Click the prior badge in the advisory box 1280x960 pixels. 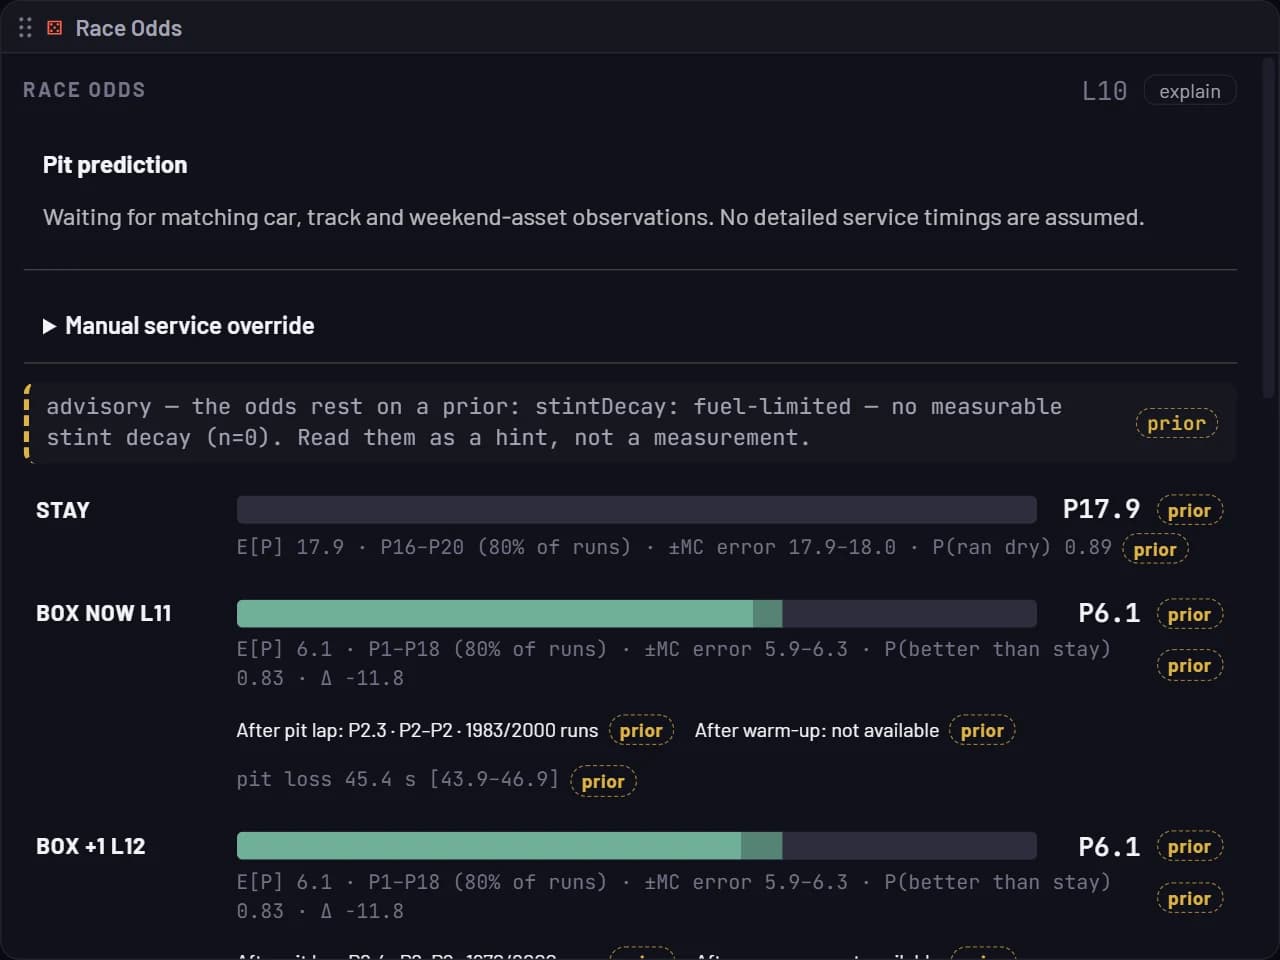click(x=1176, y=423)
